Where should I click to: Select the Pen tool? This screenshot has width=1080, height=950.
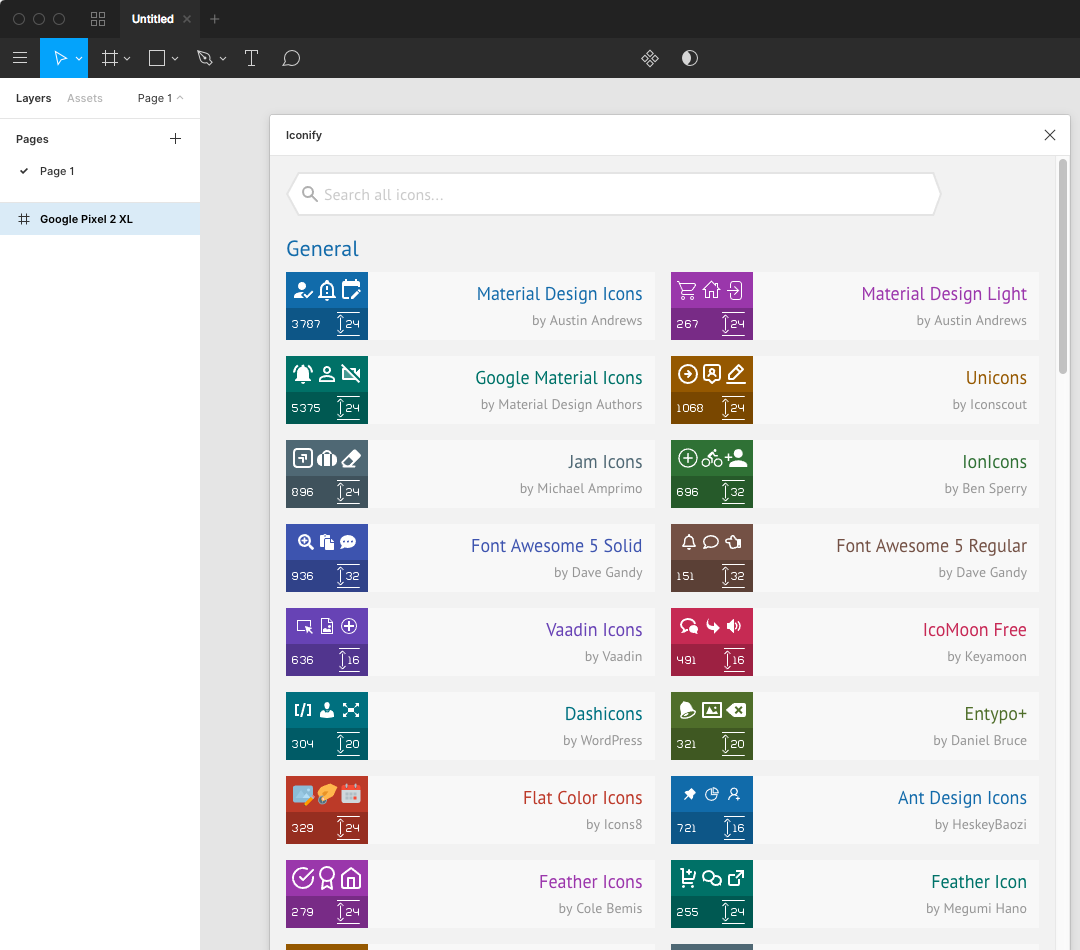(205, 58)
